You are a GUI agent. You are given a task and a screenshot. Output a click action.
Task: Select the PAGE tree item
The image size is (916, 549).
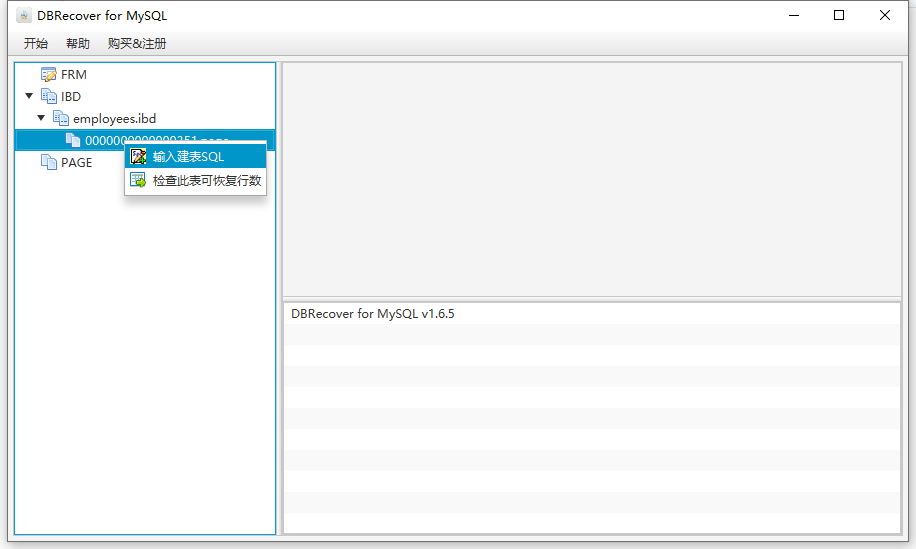coord(77,162)
